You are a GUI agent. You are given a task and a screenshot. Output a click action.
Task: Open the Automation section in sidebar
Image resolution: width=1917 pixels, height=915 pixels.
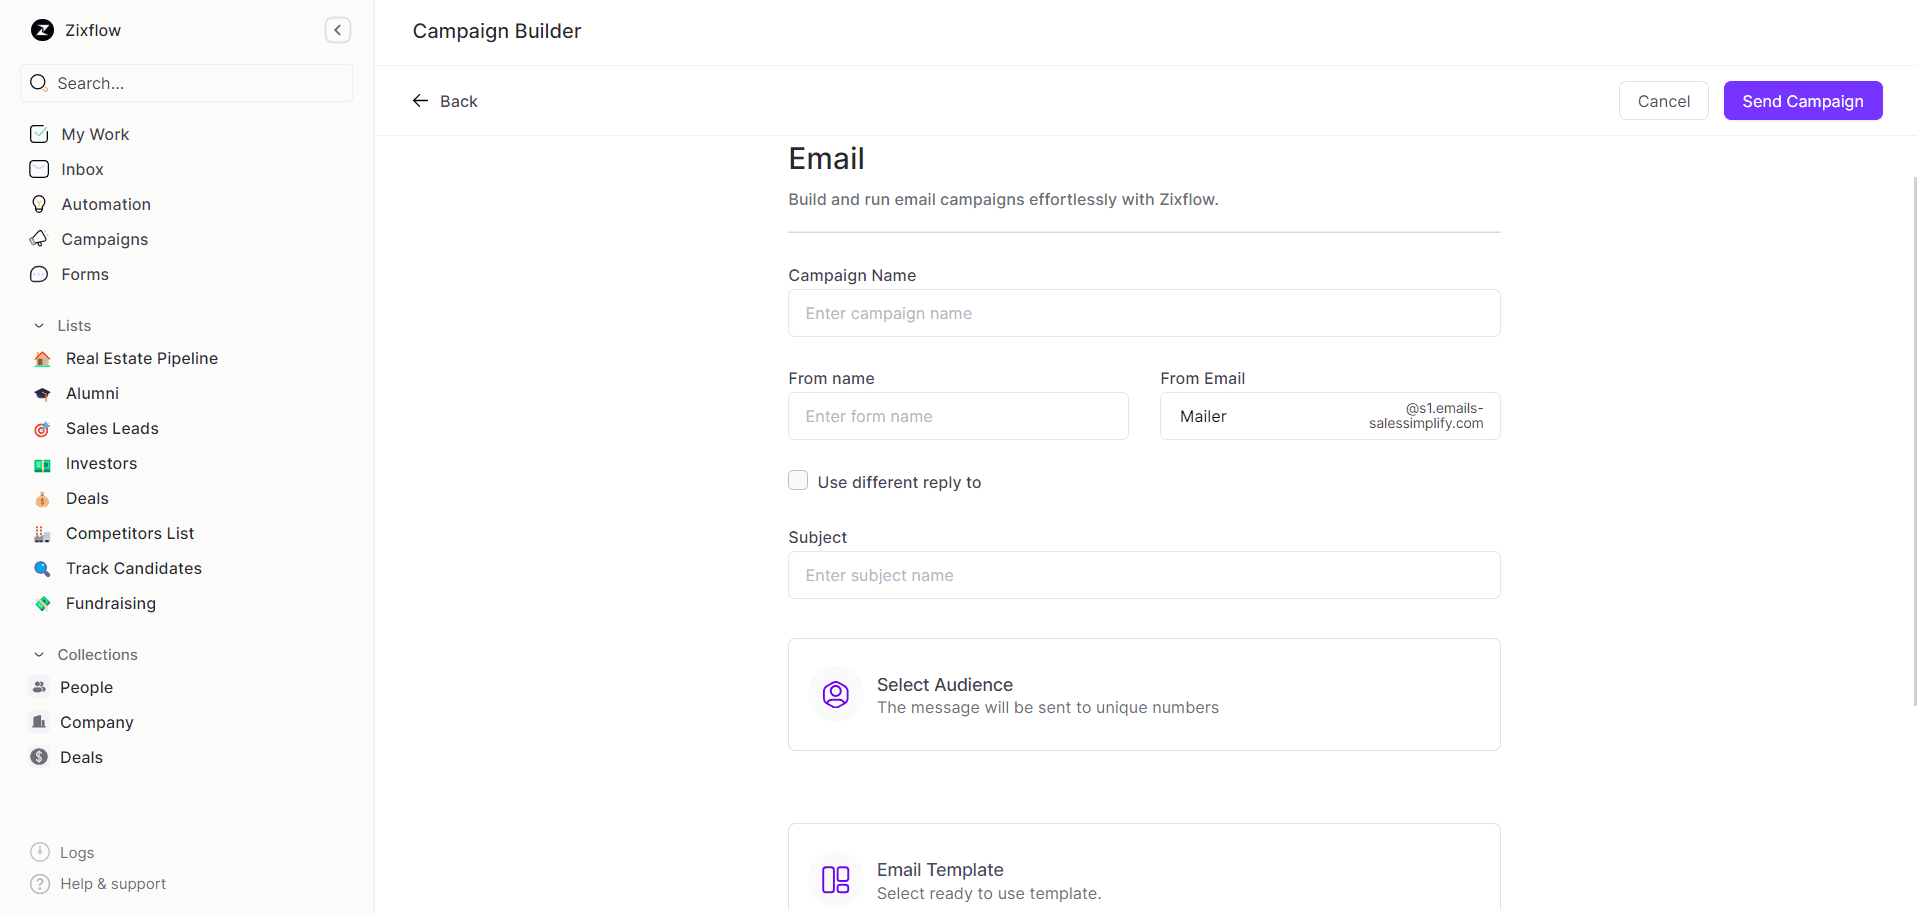pos(105,204)
